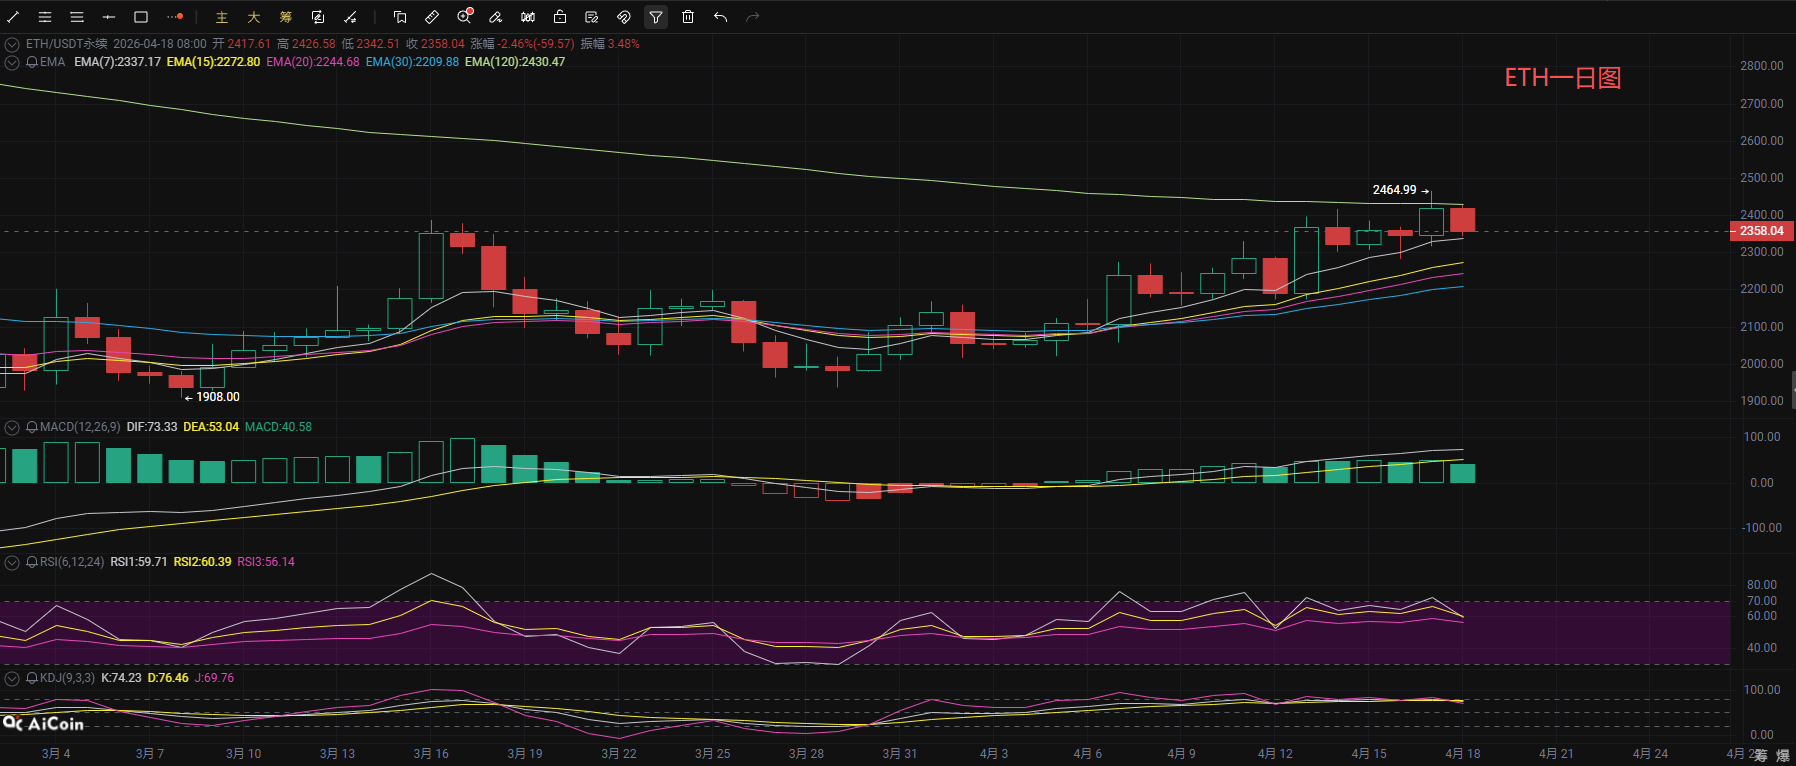This screenshot has height=766, width=1796.
Task: Toggle the alert bell beside RSI indicator
Action: tap(32, 562)
